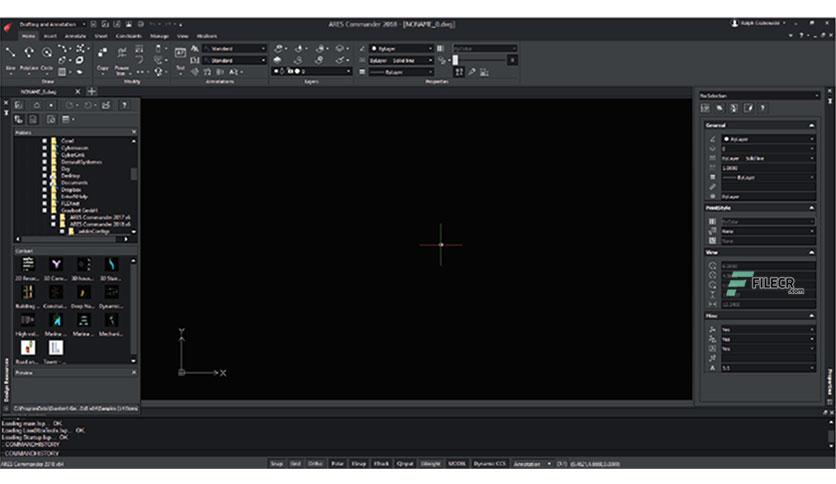Select the Line drawing tool
Viewport: 836px width, 484px height.
tap(10, 58)
